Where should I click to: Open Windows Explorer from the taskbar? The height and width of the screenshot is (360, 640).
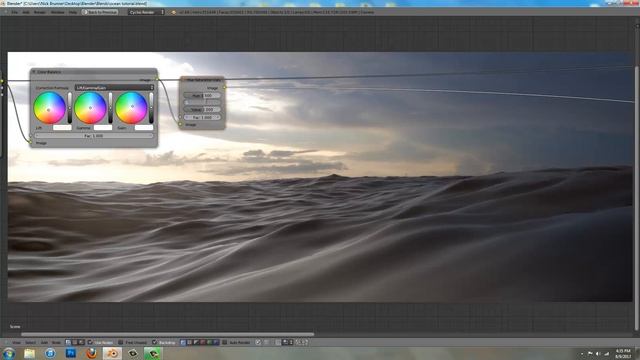click(29, 353)
